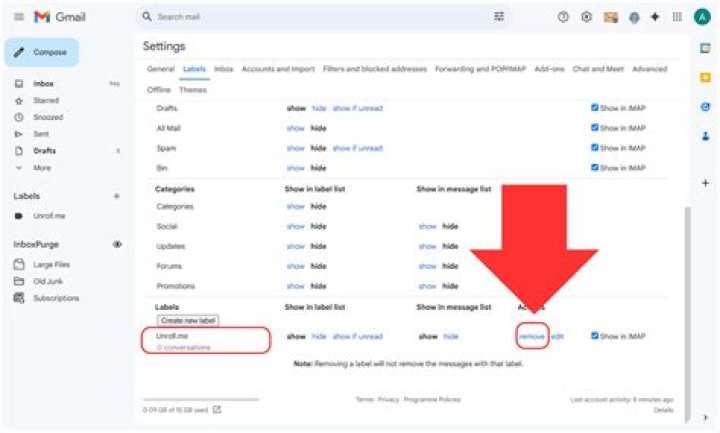Click the search options filter icon
This screenshot has height=433, width=720.
coord(499,17)
